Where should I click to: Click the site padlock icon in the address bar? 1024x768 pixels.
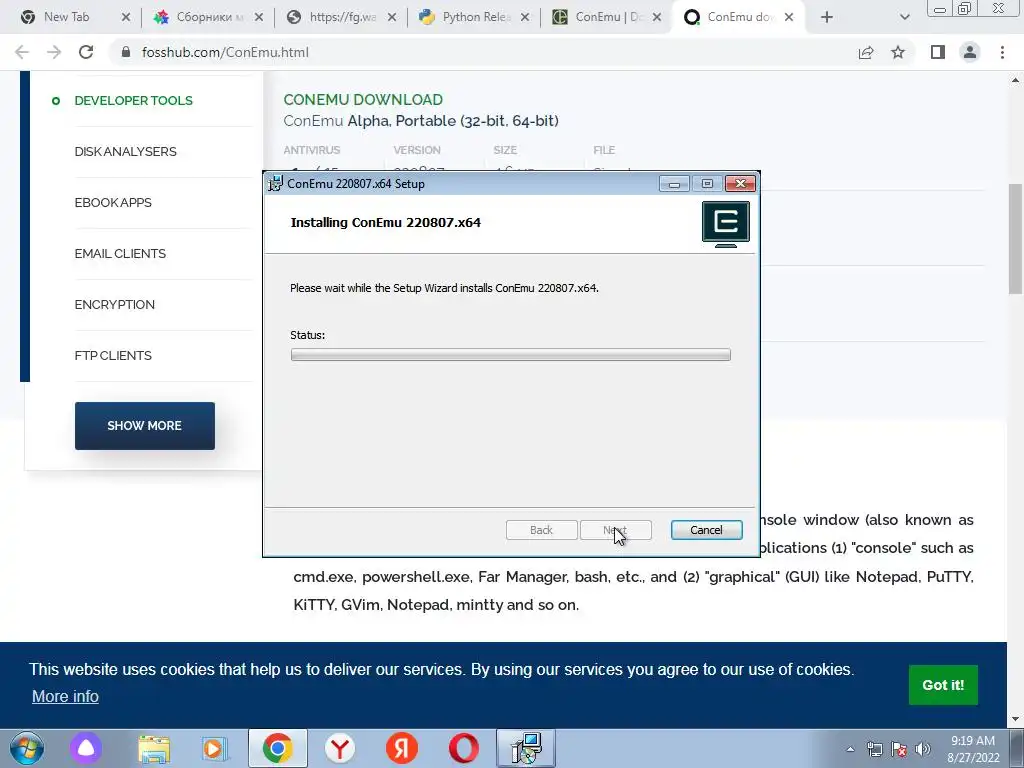126,52
